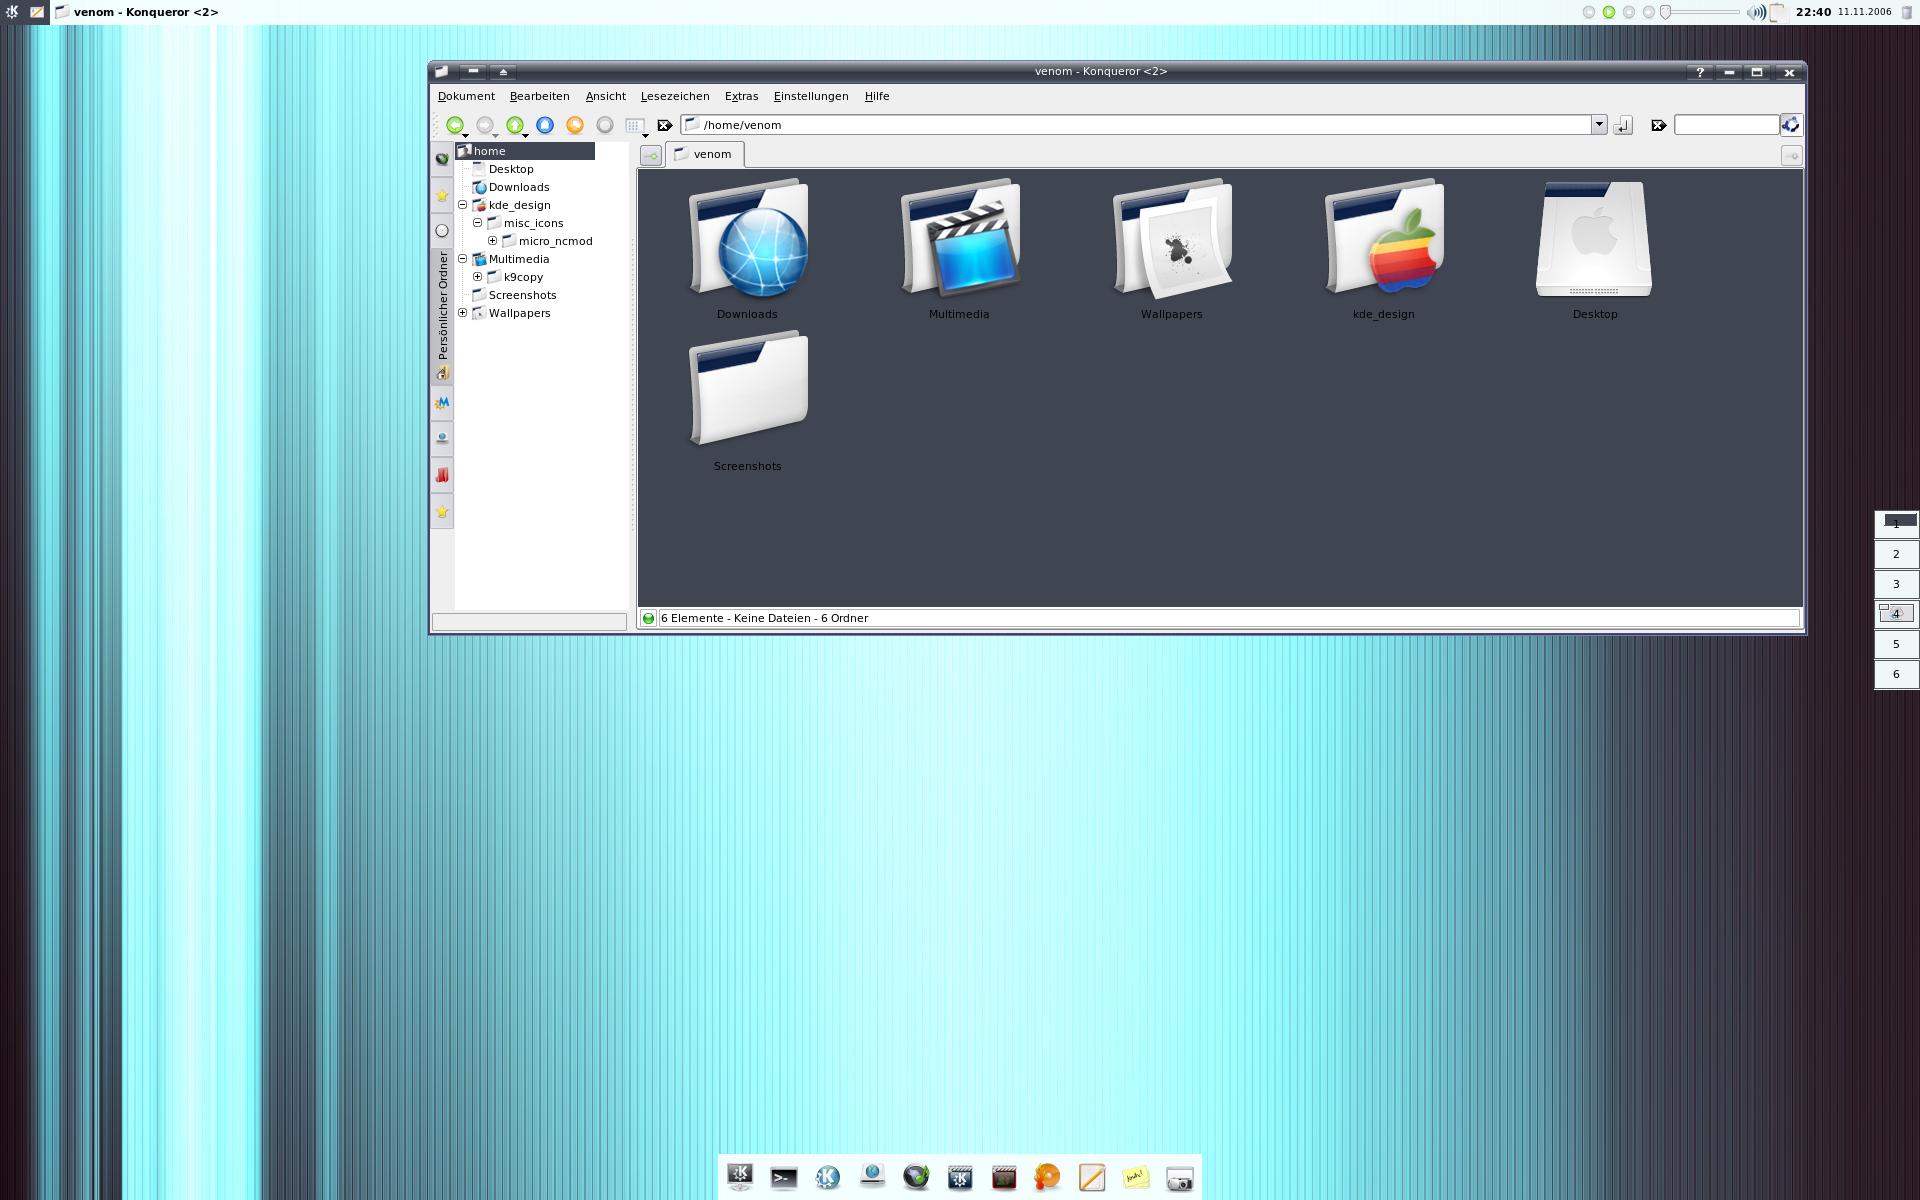Open the Ansicht menu
1920x1200 pixels.
click(x=605, y=96)
